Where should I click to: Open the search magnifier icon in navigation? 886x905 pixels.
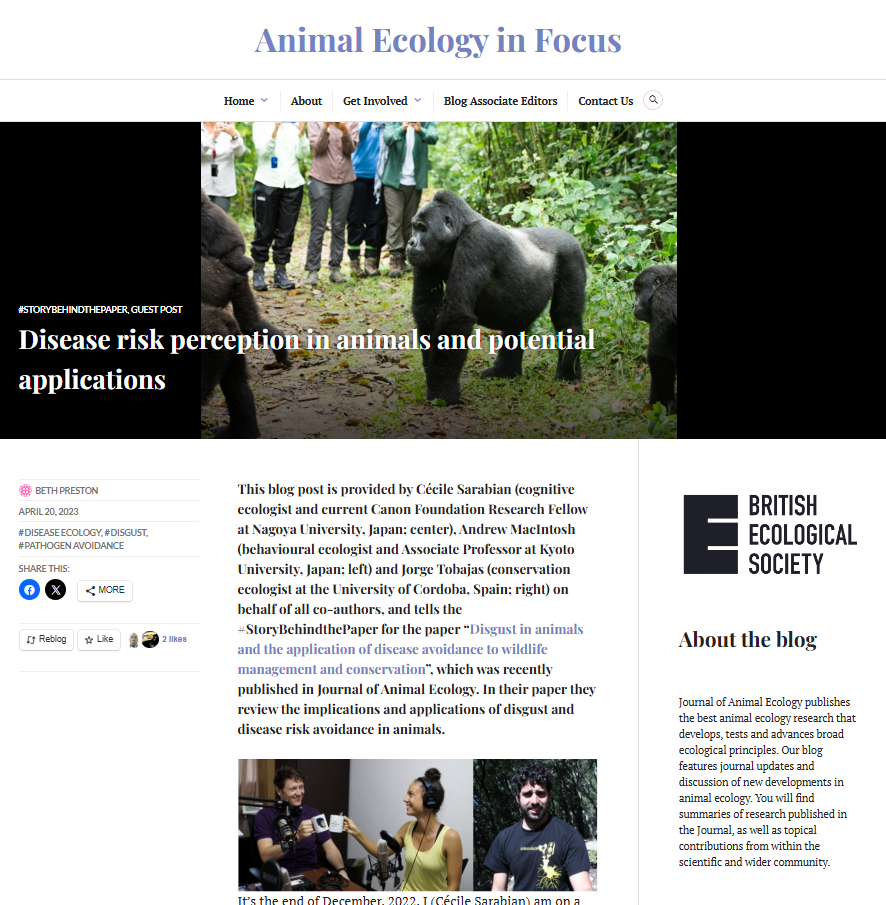click(x=653, y=100)
